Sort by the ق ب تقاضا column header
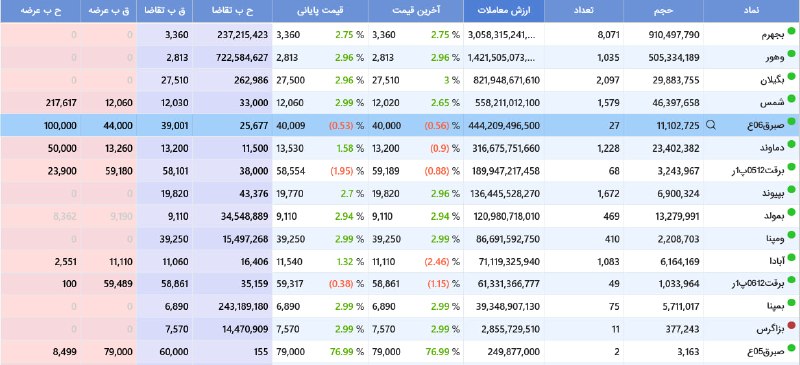Screen dimensions: 800x365 click(165, 11)
